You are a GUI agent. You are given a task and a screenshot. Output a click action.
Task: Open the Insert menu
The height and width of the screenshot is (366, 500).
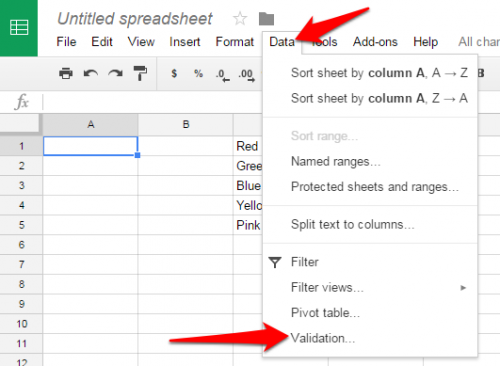tap(185, 42)
